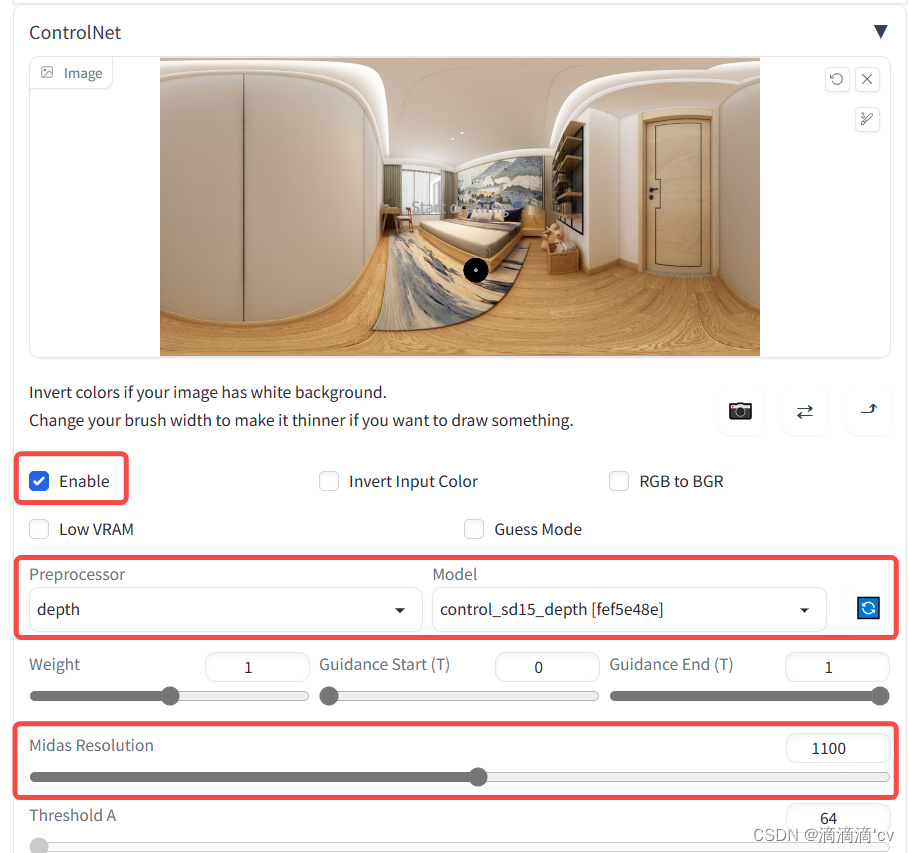
Task: Click the Midas Resolution label
Action: (92, 745)
